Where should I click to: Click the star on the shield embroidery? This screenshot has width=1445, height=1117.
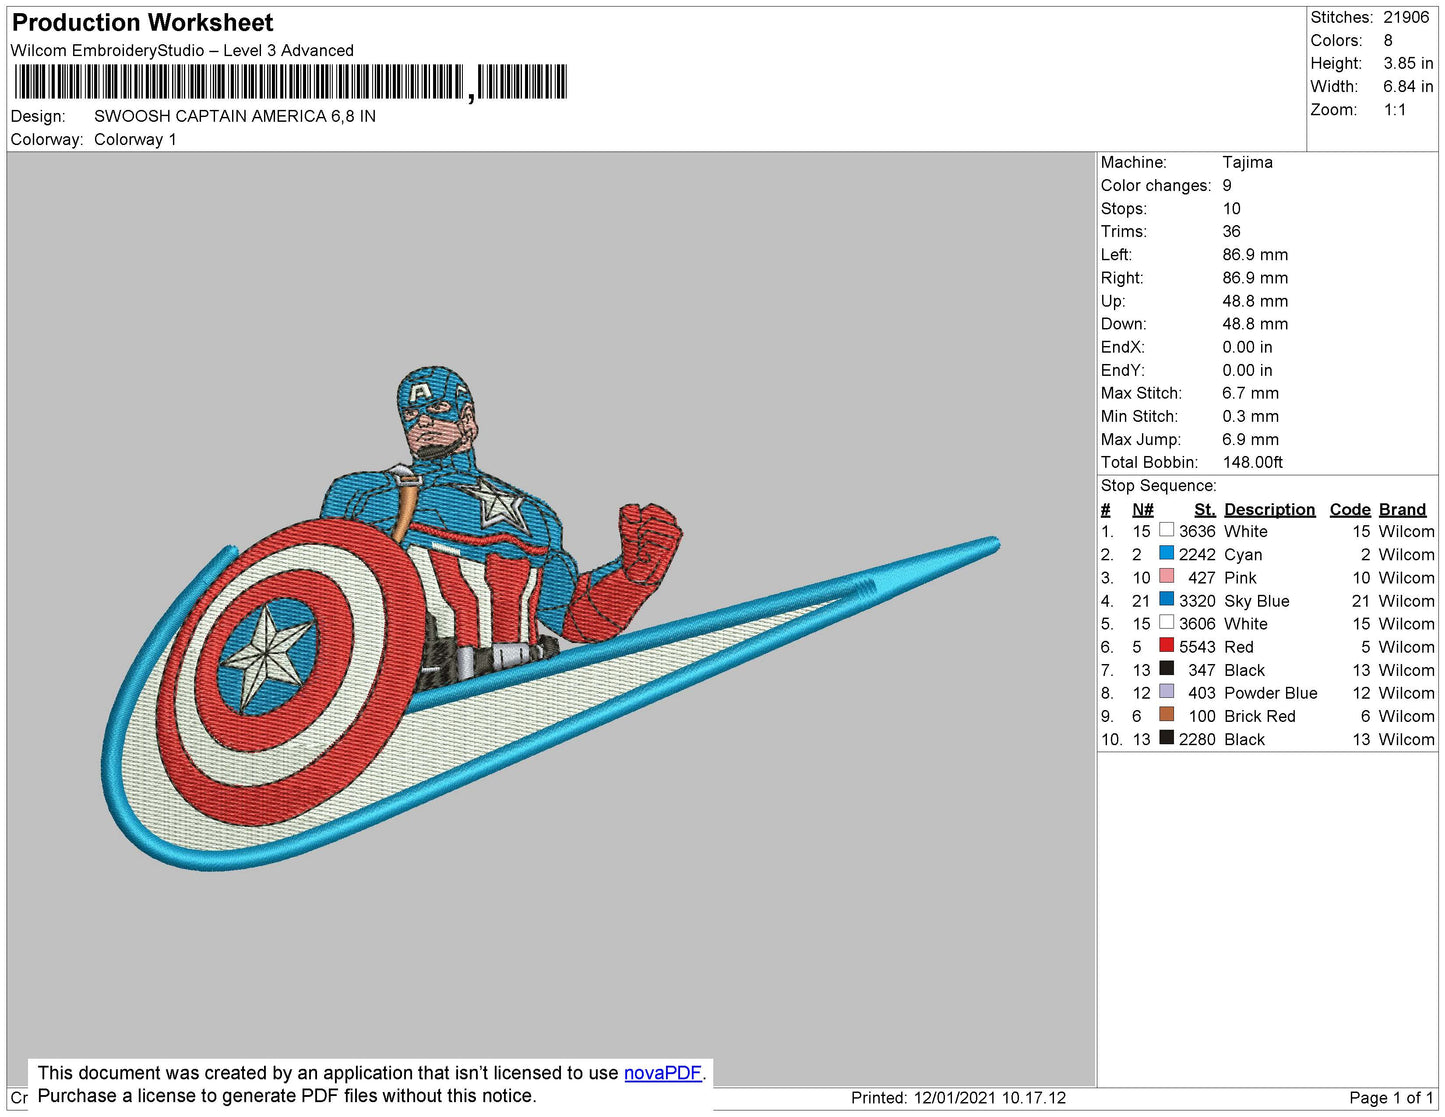266,652
